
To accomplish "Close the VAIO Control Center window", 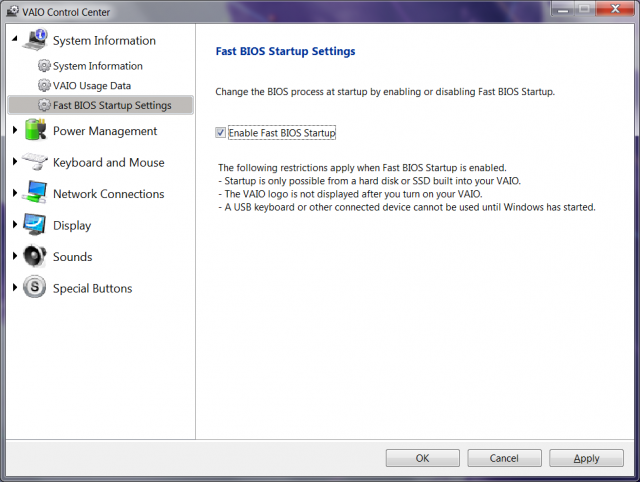I will click(x=615, y=9).
